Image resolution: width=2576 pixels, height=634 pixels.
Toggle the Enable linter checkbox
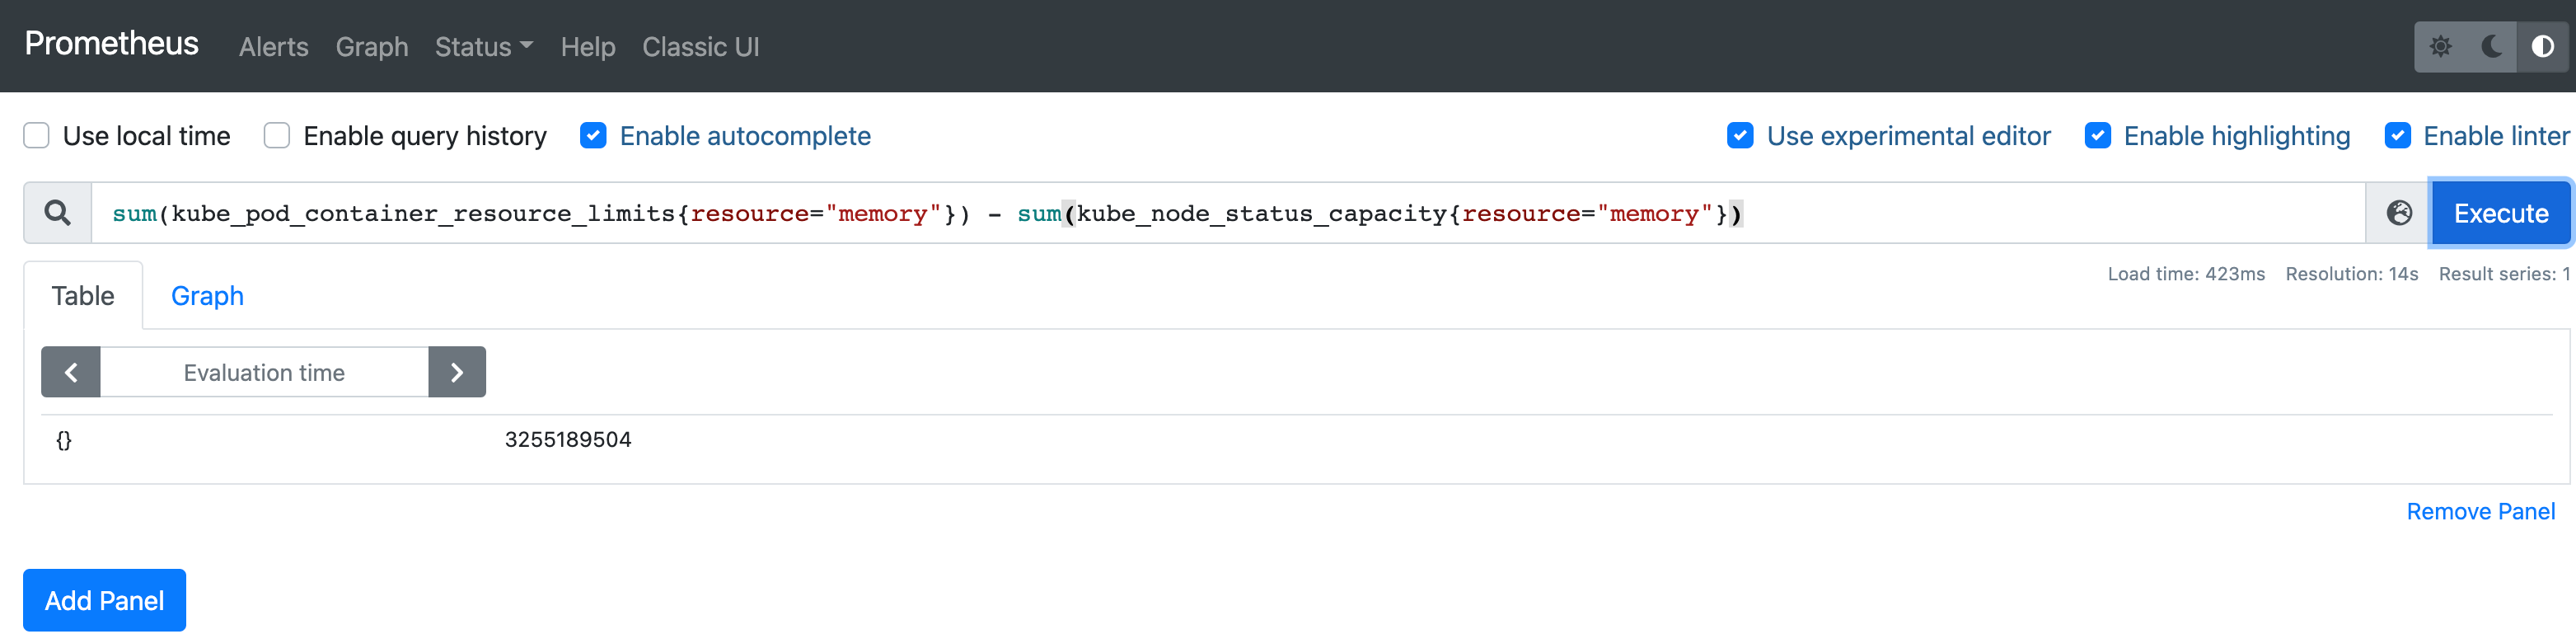pos(2397,135)
